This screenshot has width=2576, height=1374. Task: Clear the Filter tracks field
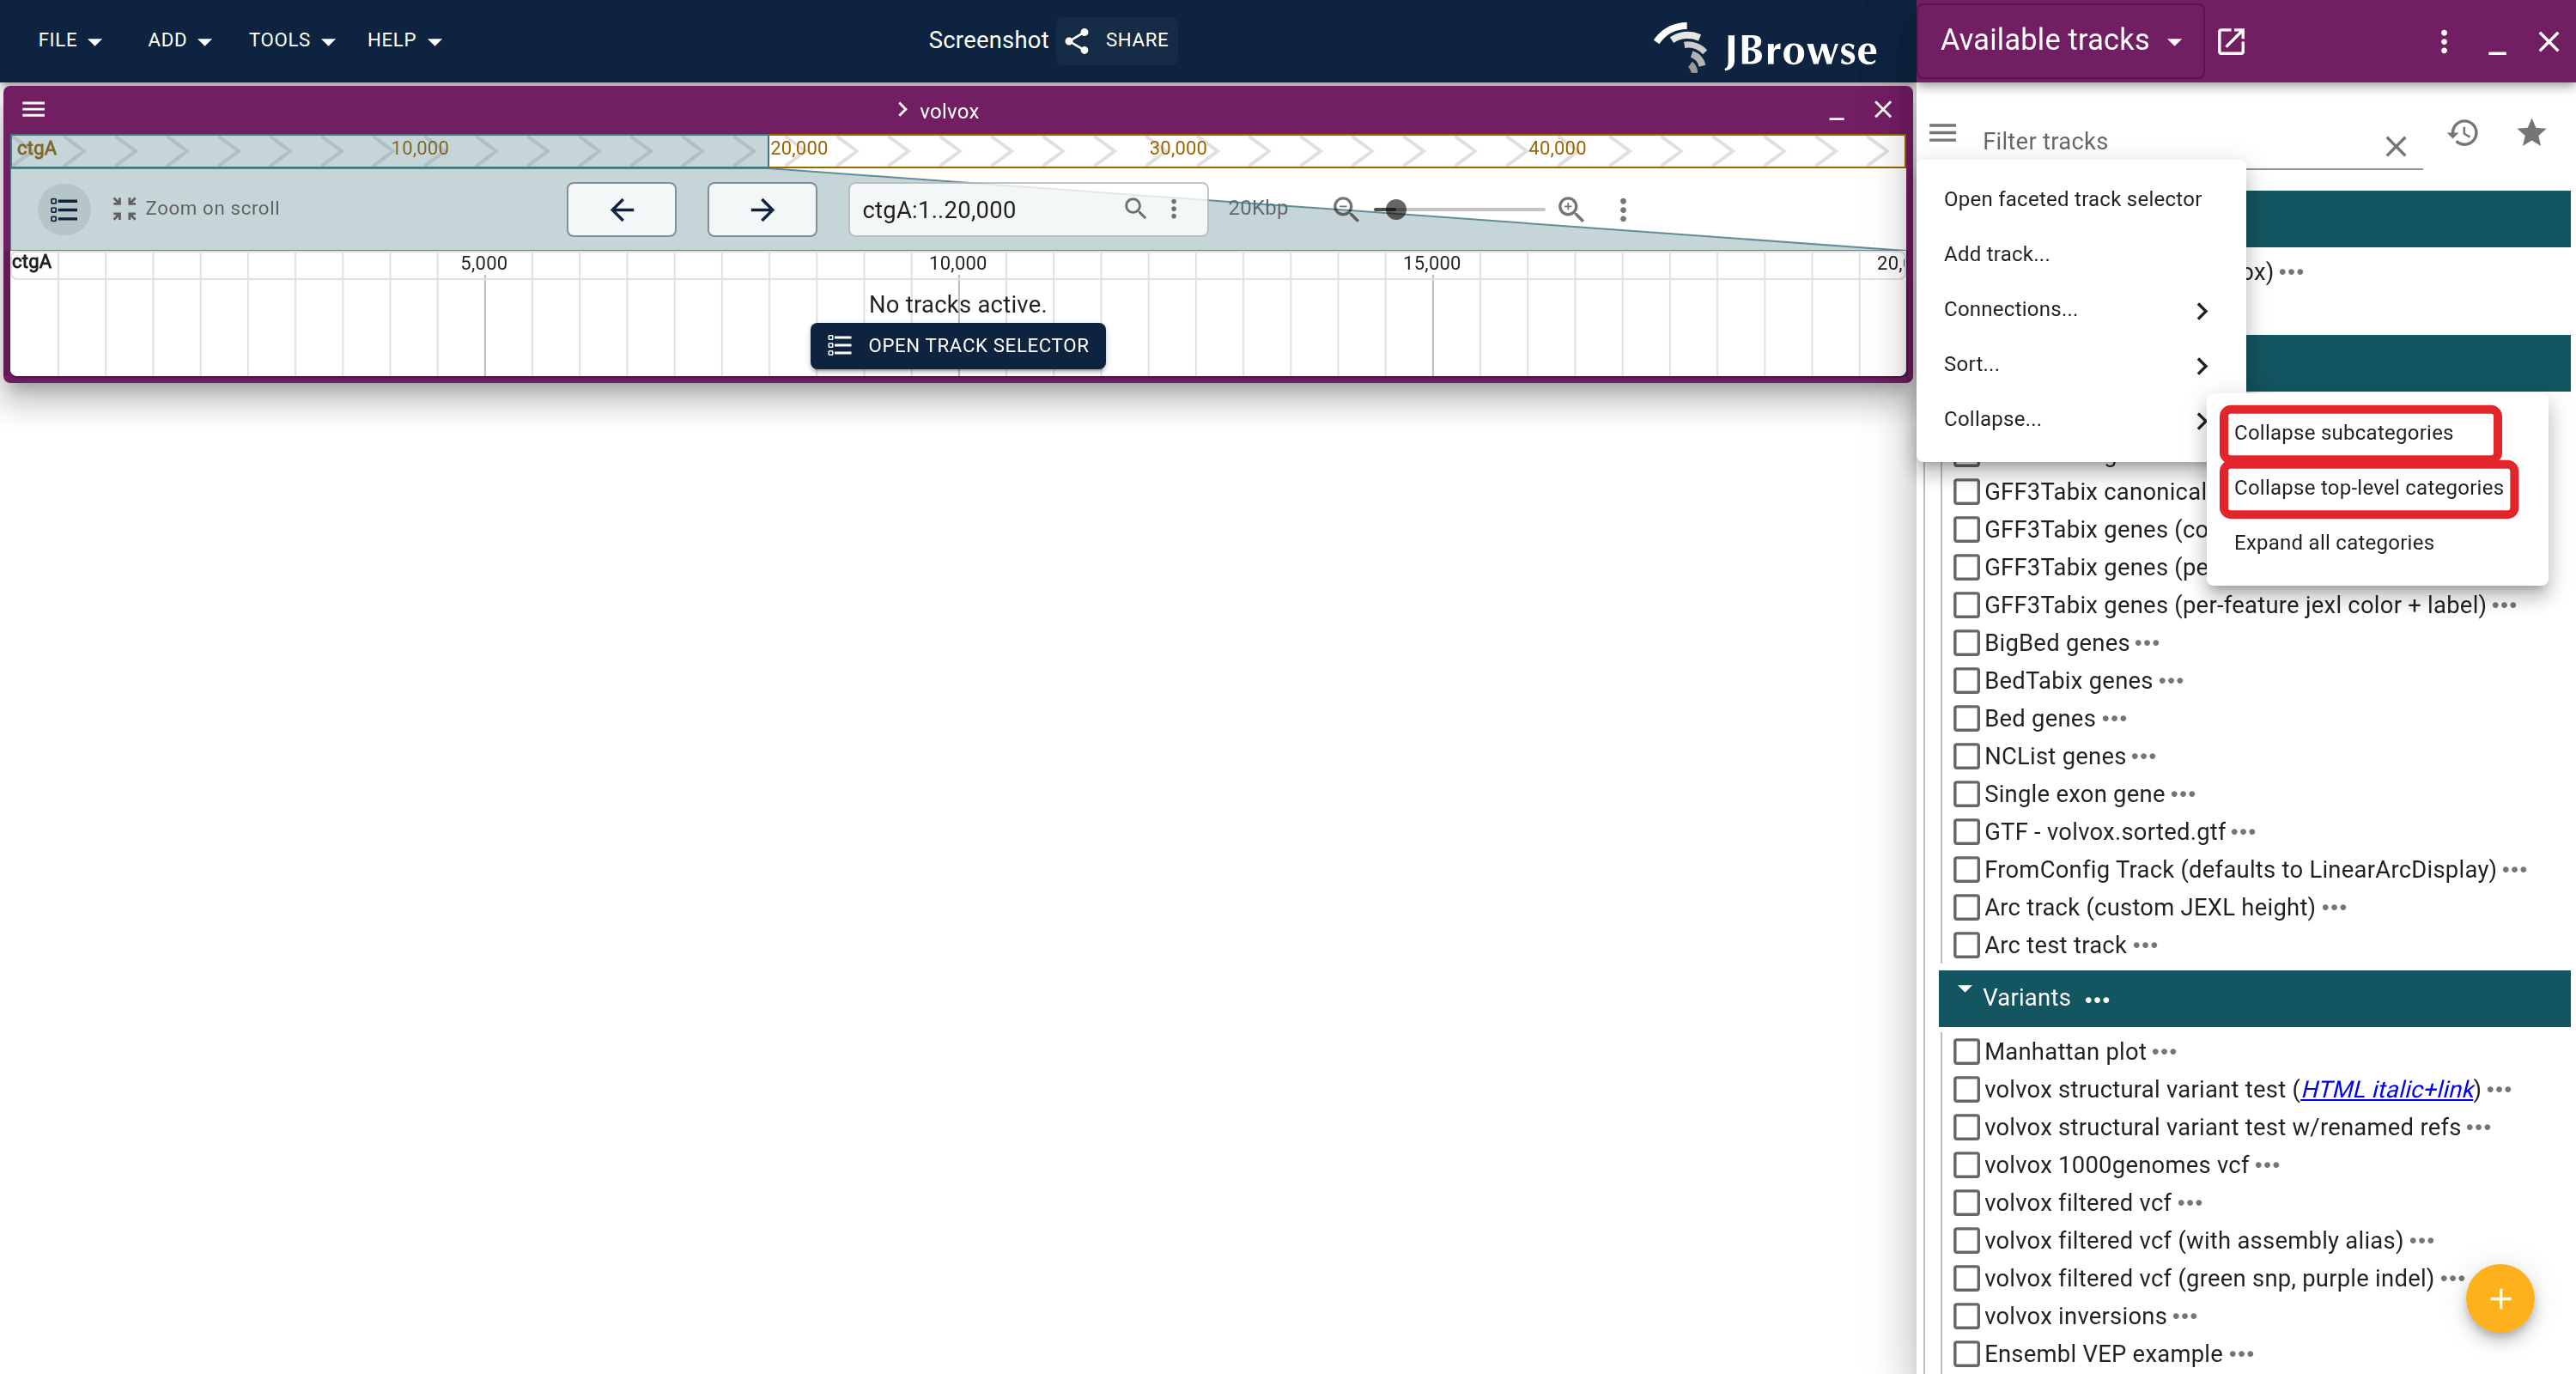pyautogui.click(x=2395, y=147)
